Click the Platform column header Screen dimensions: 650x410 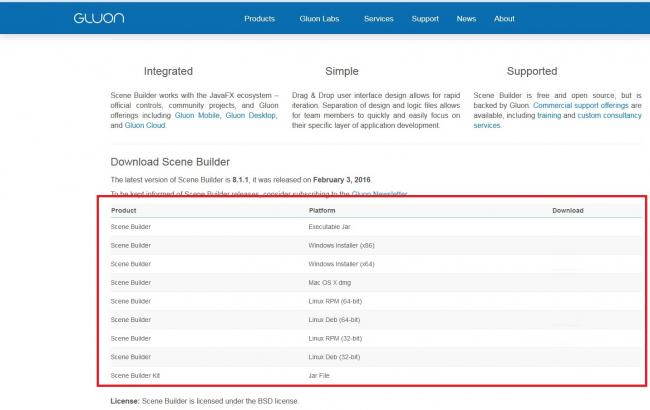(x=322, y=211)
